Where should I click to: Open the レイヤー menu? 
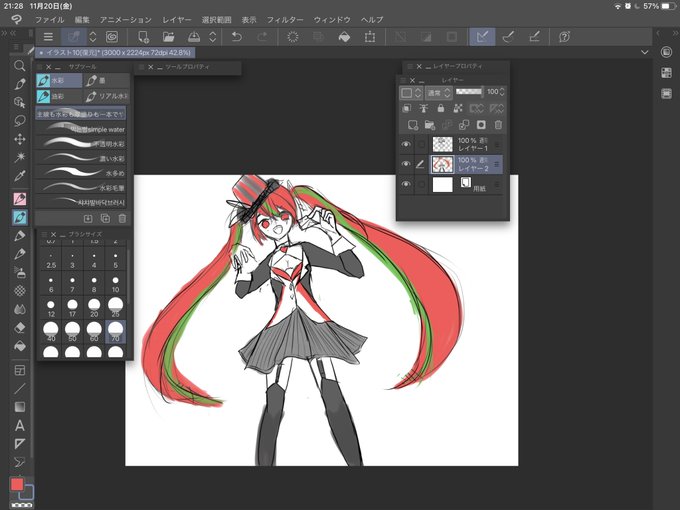[177, 20]
